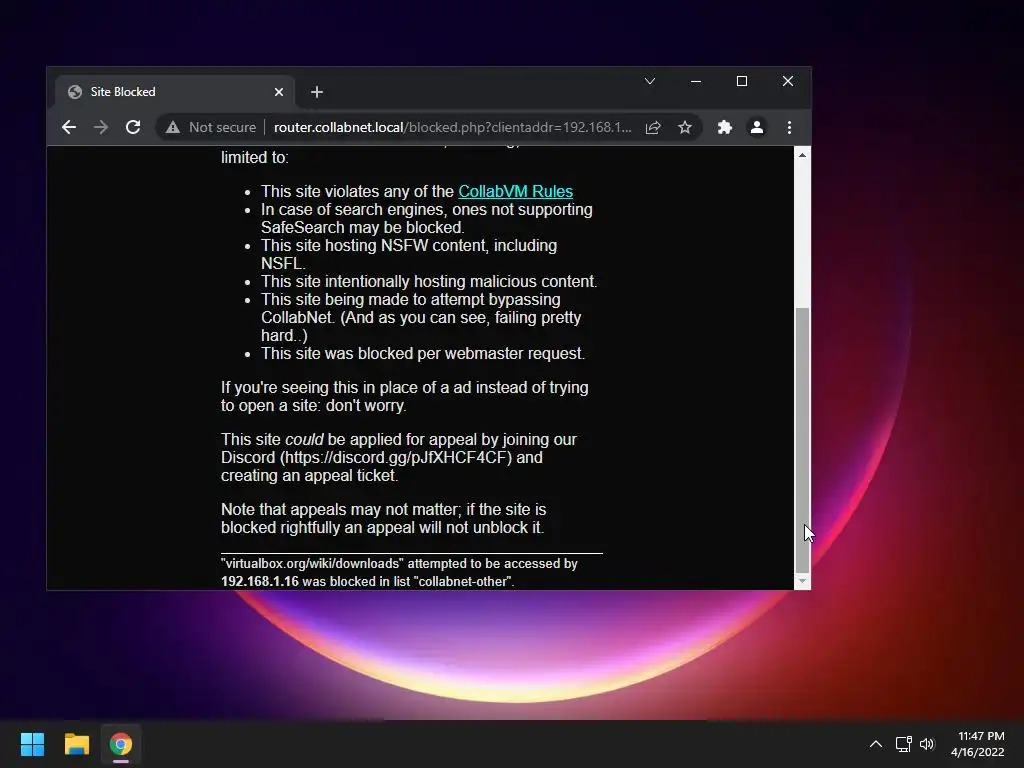
Task: Click "This site was blocked per webmaster request."
Action: [x=423, y=353]
